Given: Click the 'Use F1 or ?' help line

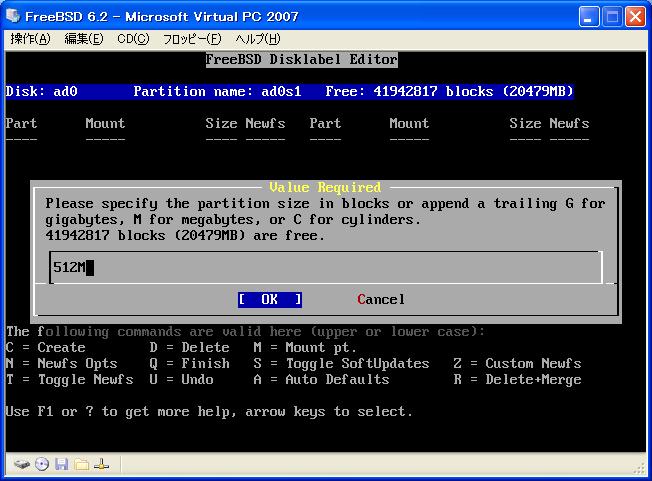Looking at the screenshot, I should pos(209,412).
